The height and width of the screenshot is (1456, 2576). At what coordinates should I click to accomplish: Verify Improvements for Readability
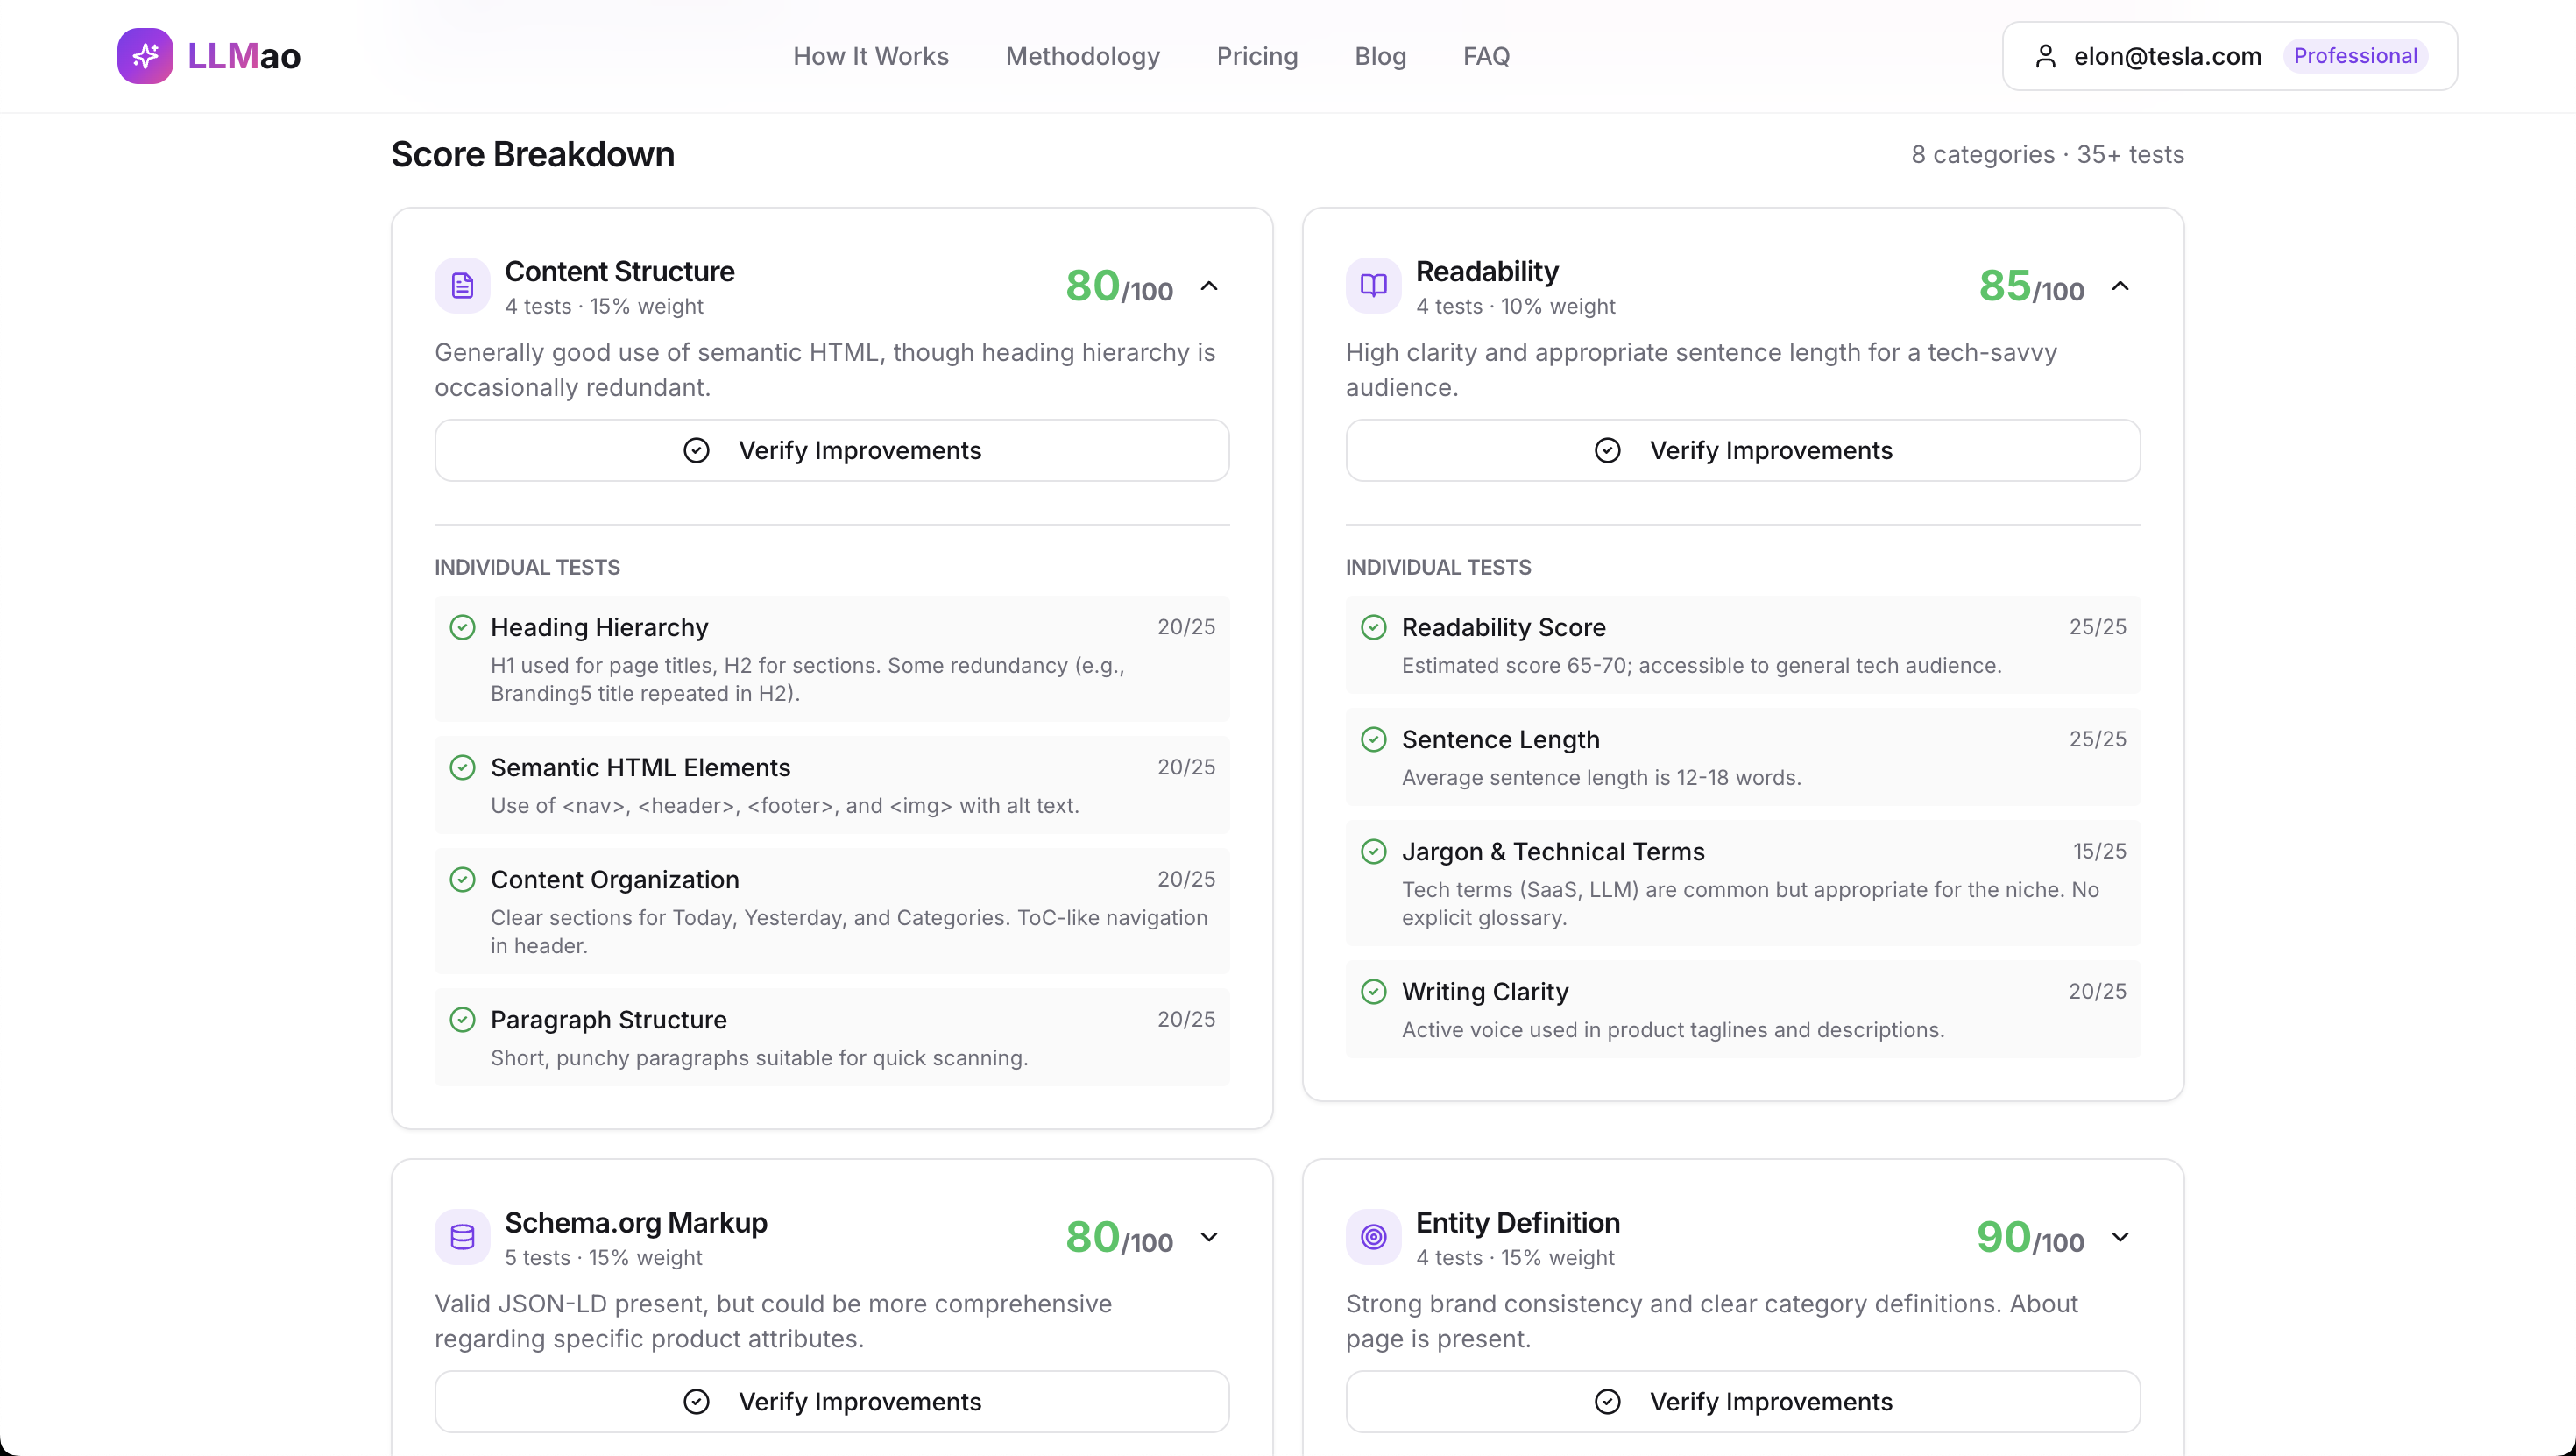pos(1742,450)
